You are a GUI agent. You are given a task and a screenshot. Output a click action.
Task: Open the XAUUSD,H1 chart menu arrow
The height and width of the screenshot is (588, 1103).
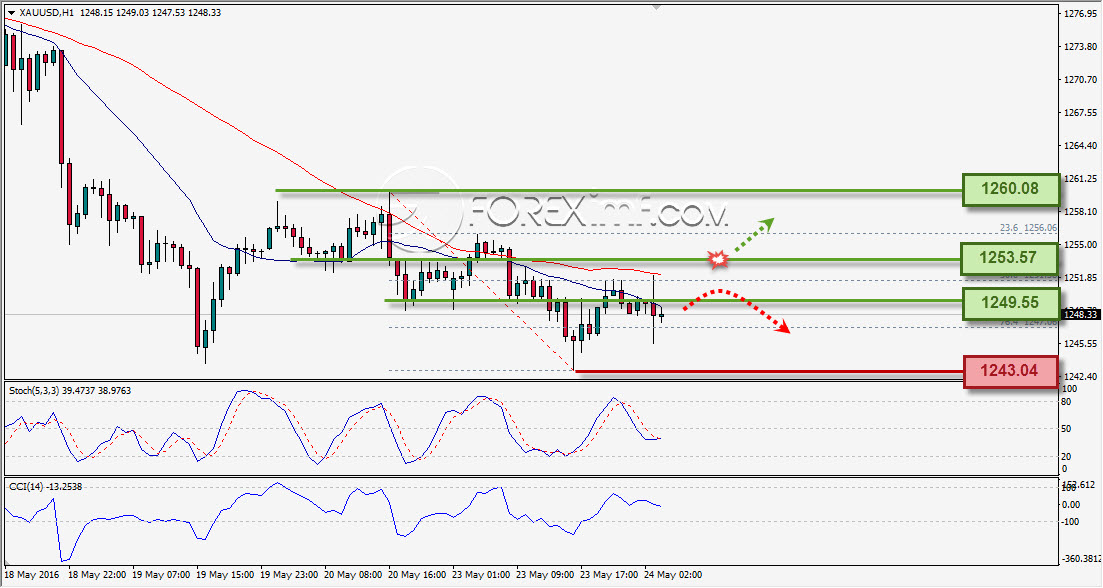point(11,13)
